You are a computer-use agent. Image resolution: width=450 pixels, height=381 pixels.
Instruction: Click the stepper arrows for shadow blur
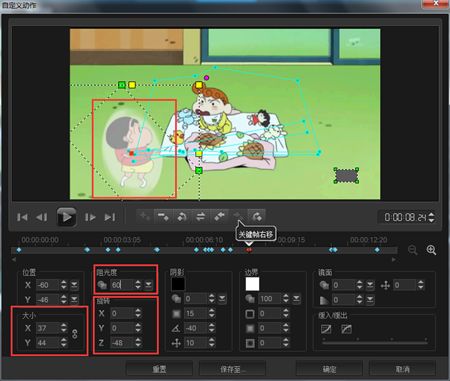click(x=212, y=313)
